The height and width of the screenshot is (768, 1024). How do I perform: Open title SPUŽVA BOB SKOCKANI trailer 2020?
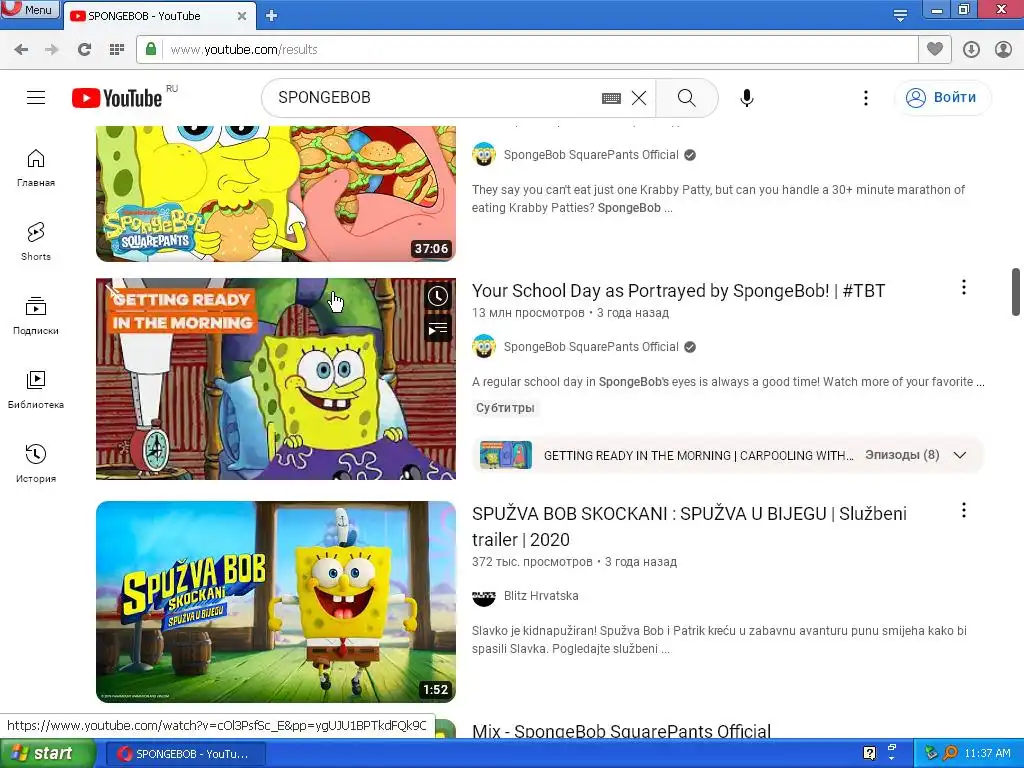click(x=689, y=526)
